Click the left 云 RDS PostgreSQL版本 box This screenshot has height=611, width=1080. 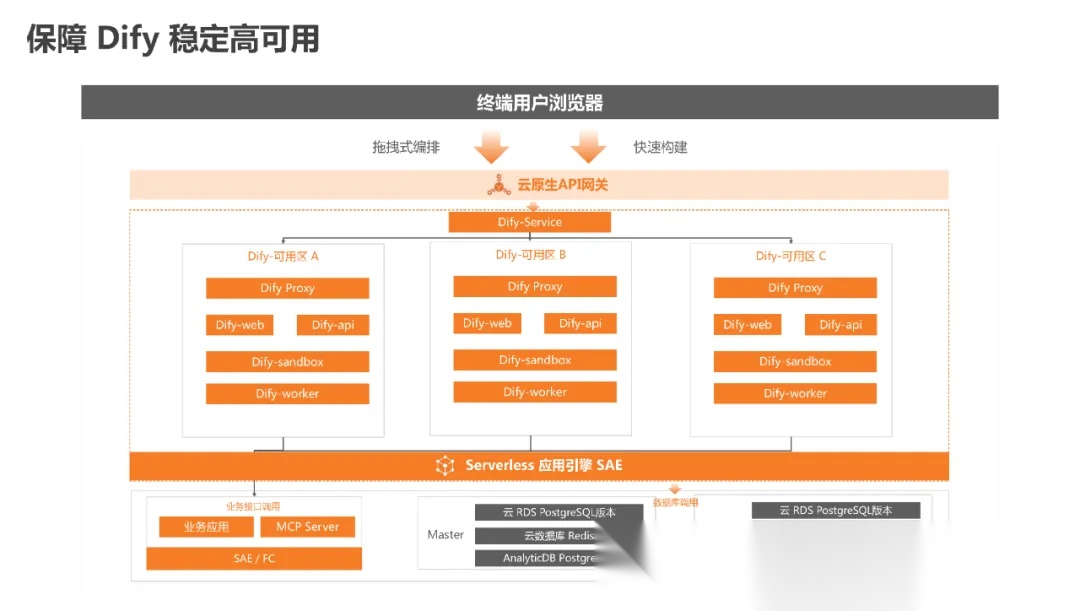559,512
